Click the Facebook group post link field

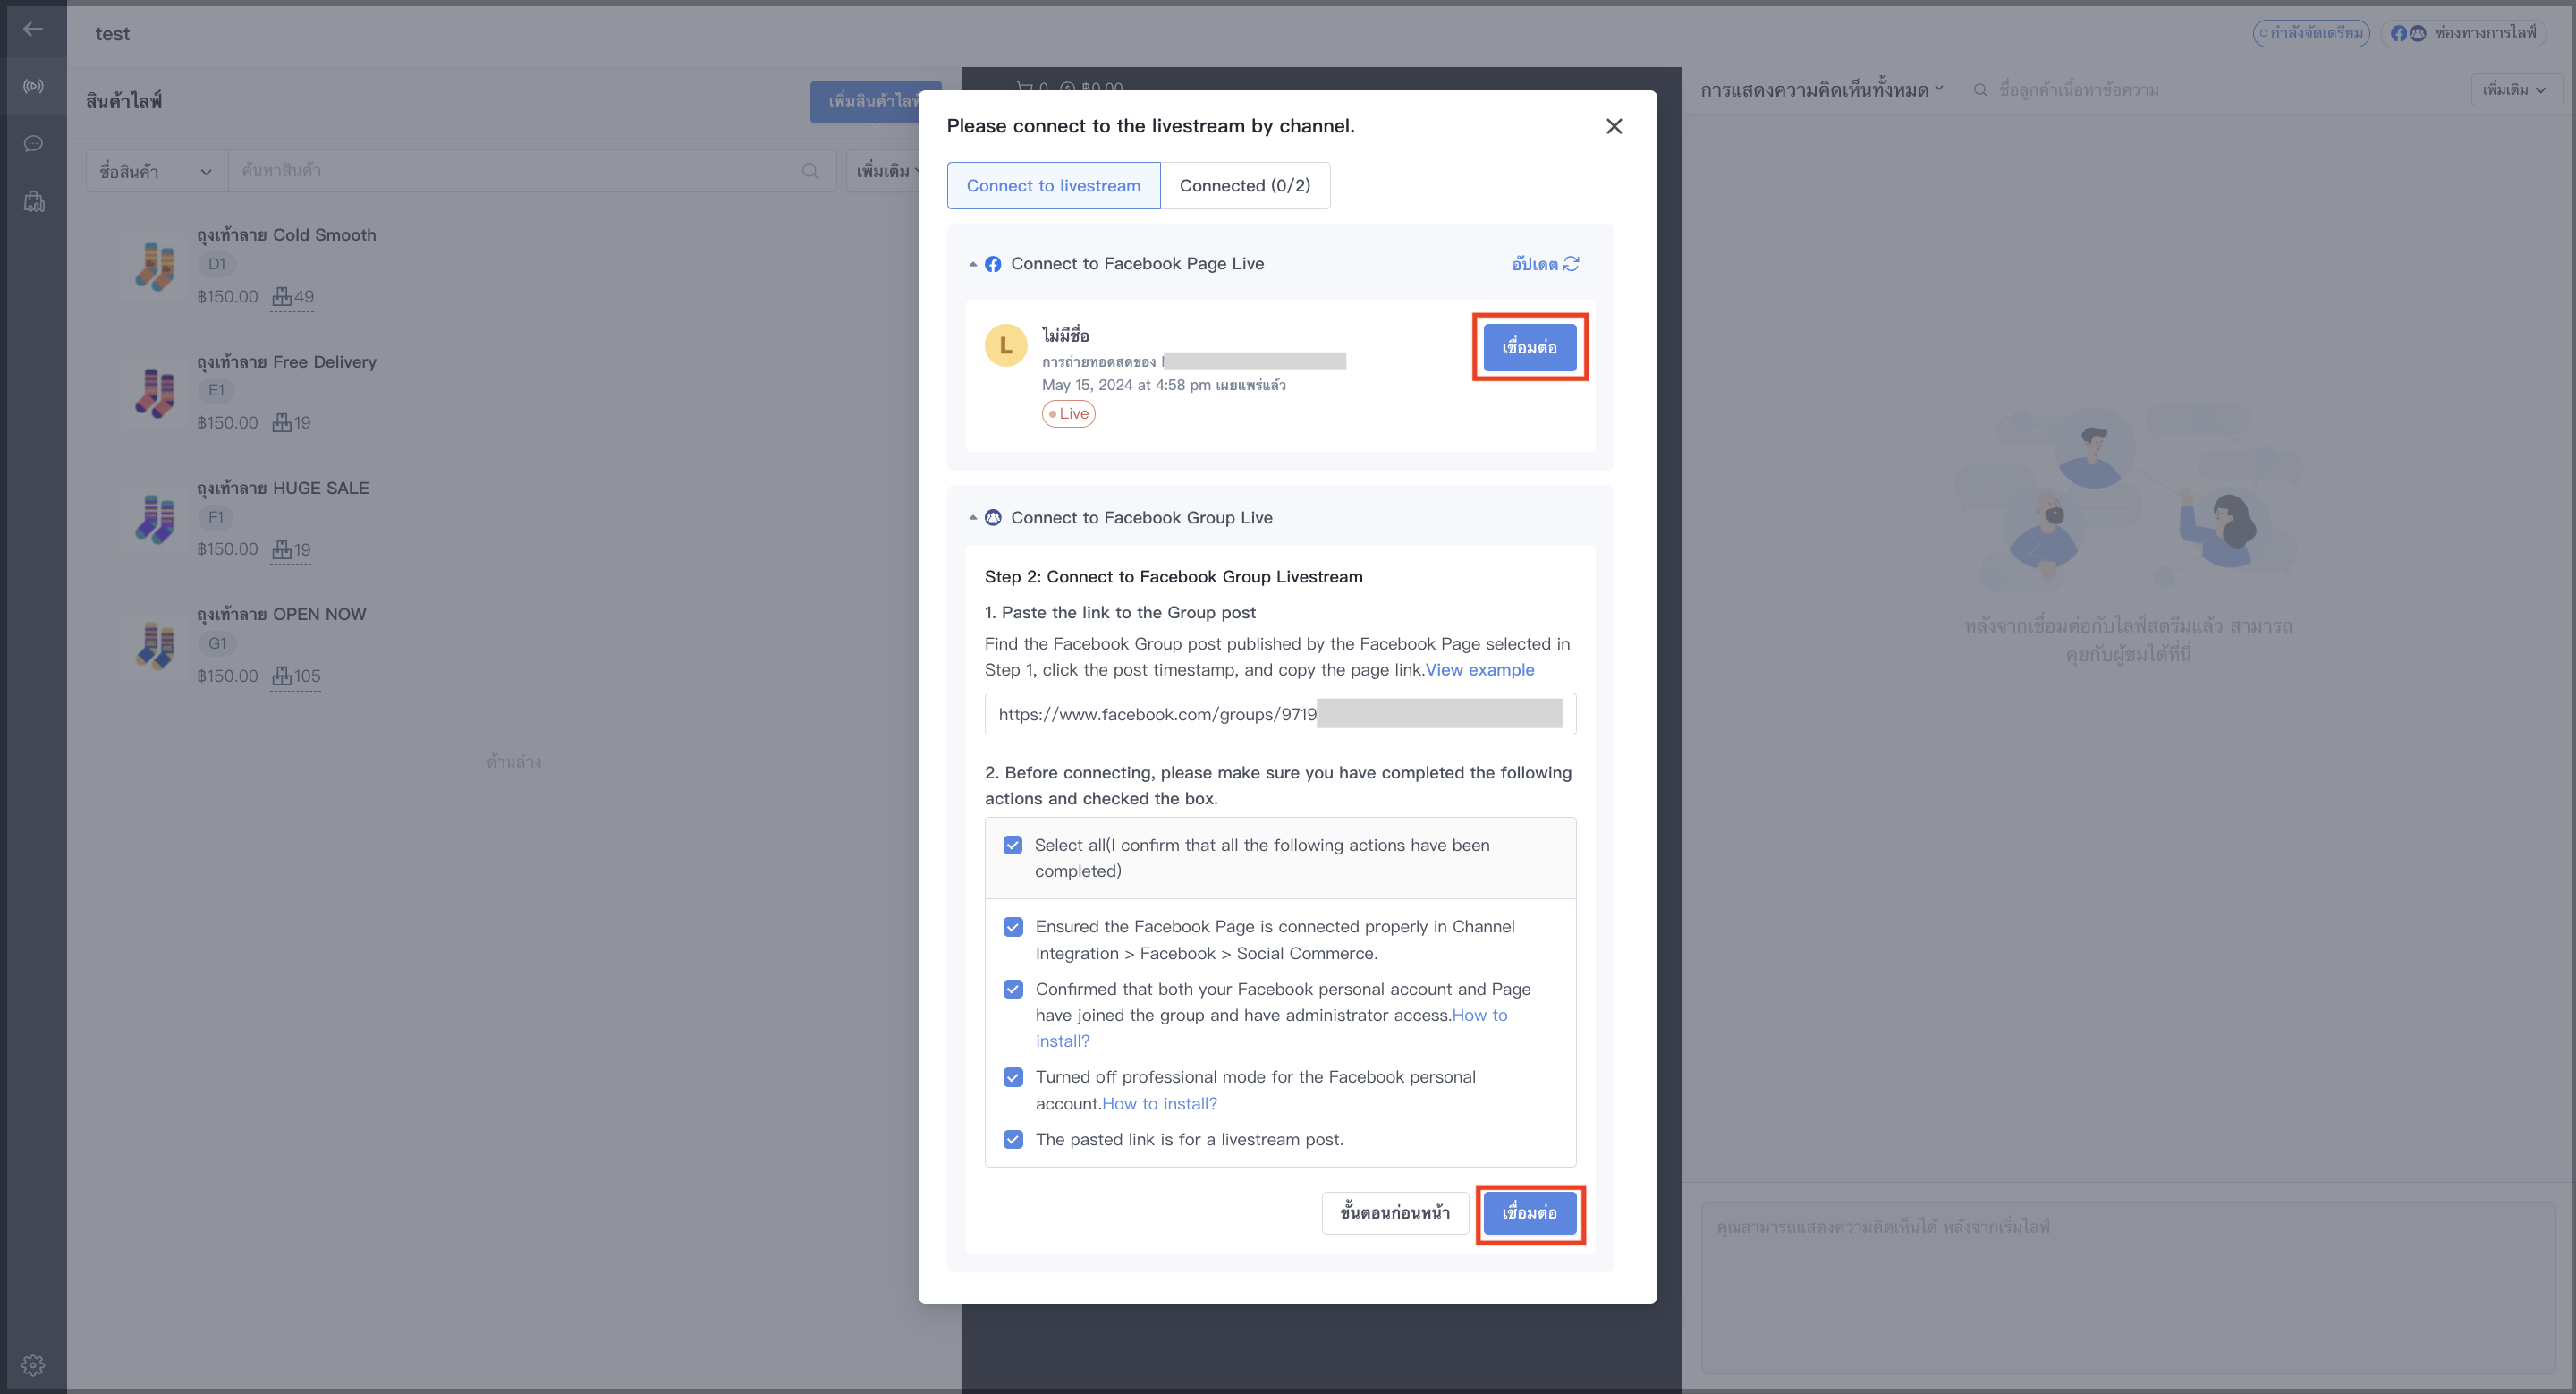[x=1280, y=714]
